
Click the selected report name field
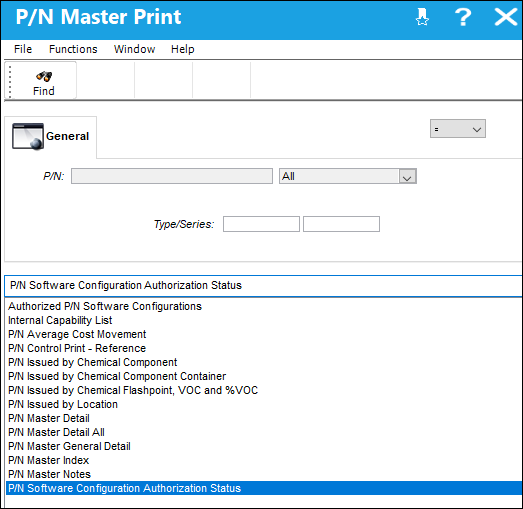264,286
